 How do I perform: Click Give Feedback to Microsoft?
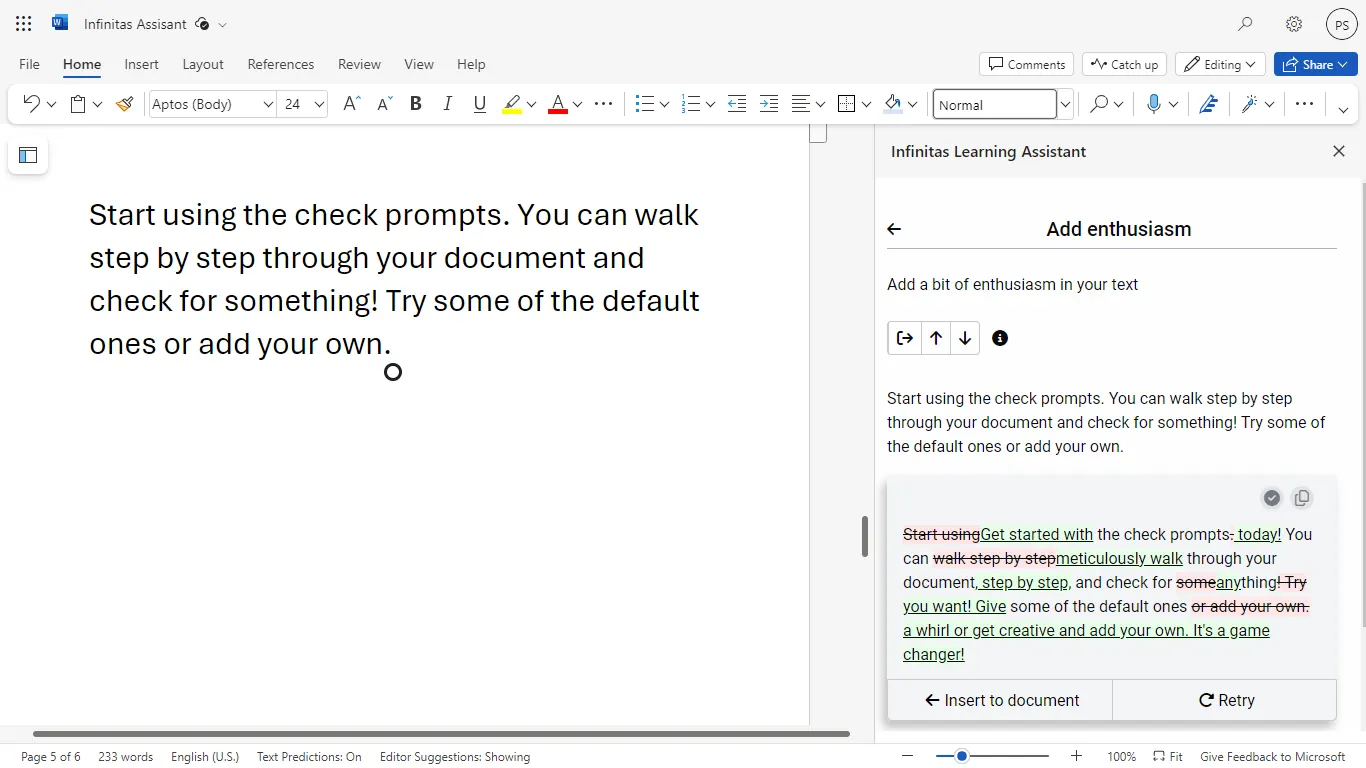1273,757
